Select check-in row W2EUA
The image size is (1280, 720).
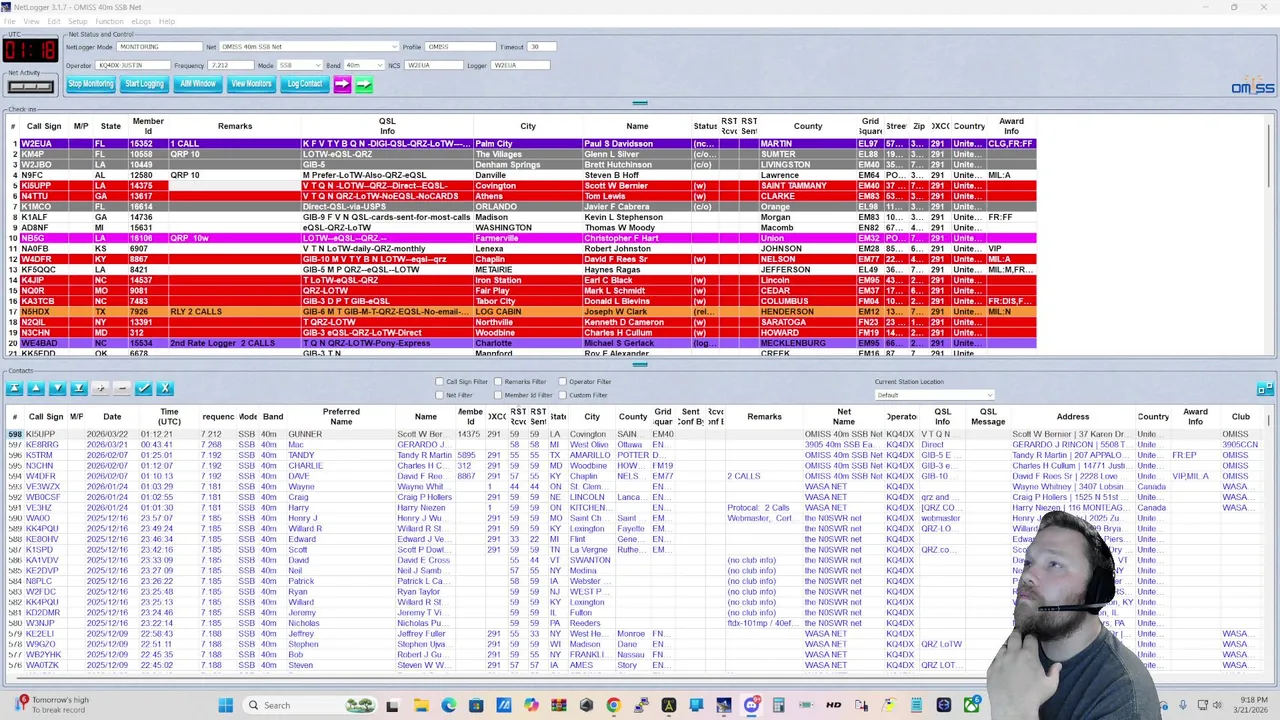[520, 144]
